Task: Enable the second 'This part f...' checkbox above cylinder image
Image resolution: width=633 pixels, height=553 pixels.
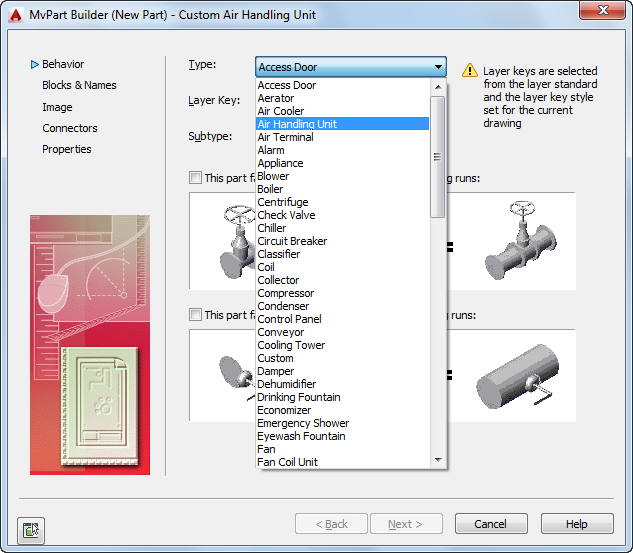Action: (195, 314)
